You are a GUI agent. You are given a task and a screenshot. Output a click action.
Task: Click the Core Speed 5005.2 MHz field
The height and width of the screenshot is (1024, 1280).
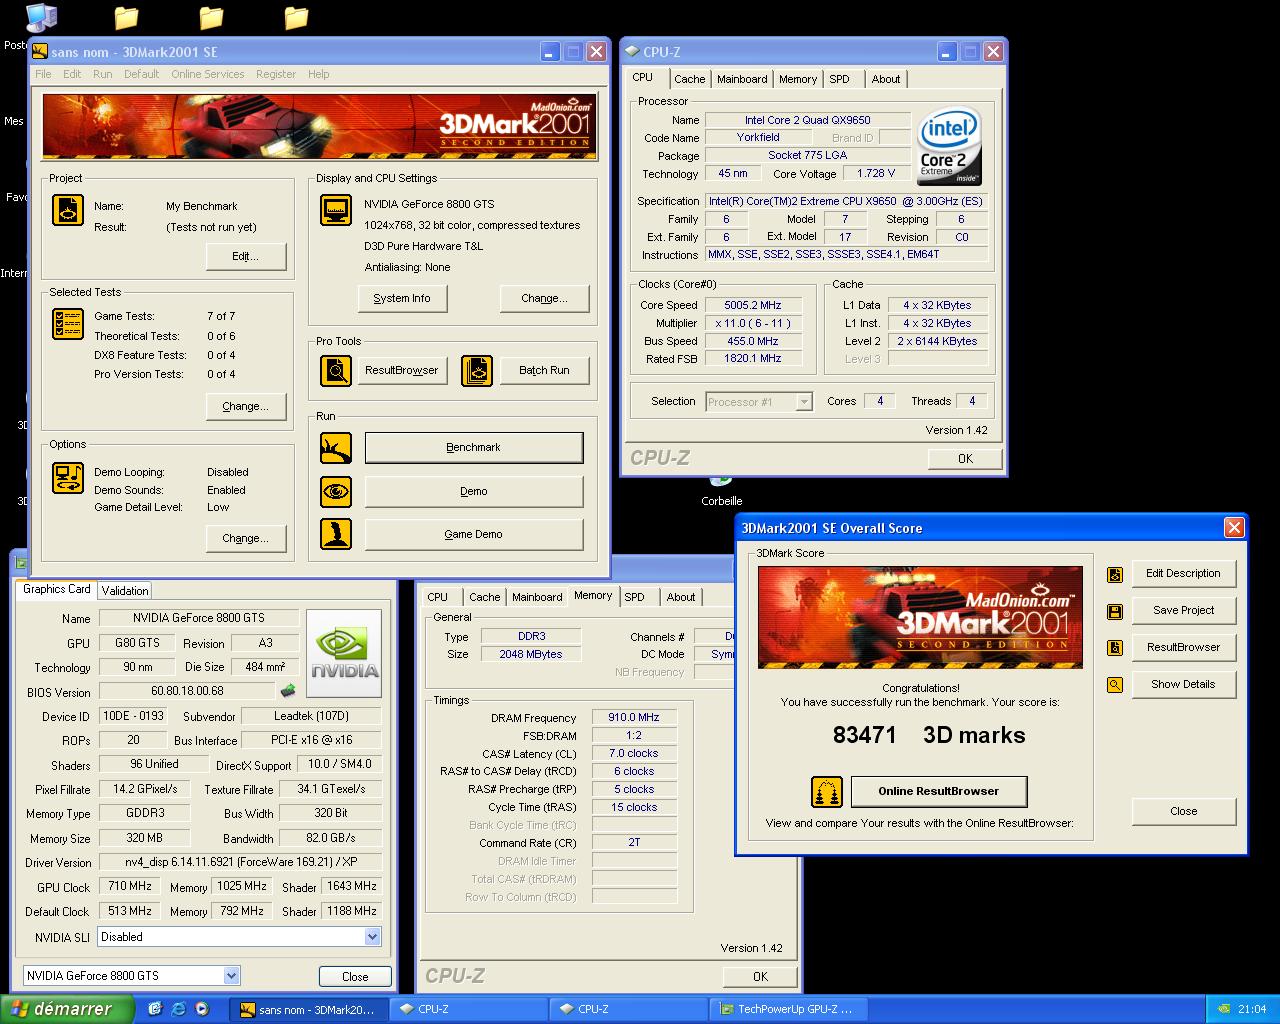(753, 306)
